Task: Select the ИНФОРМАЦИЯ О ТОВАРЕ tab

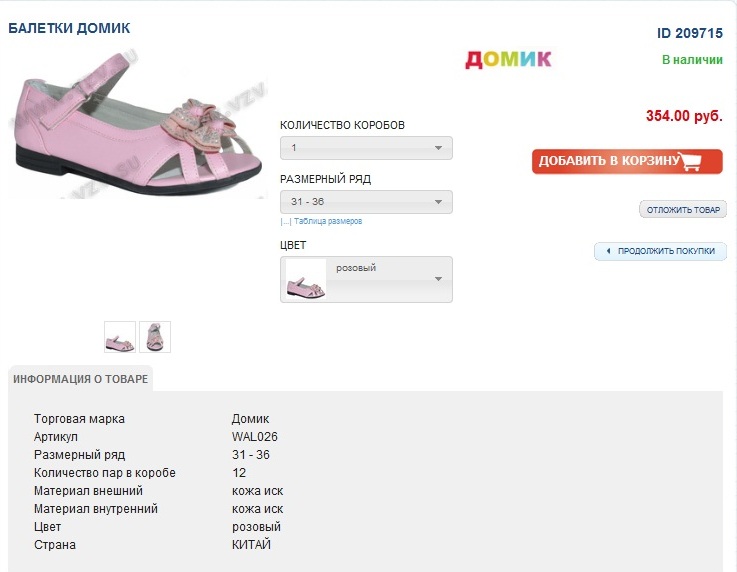Action: [81, 379]
